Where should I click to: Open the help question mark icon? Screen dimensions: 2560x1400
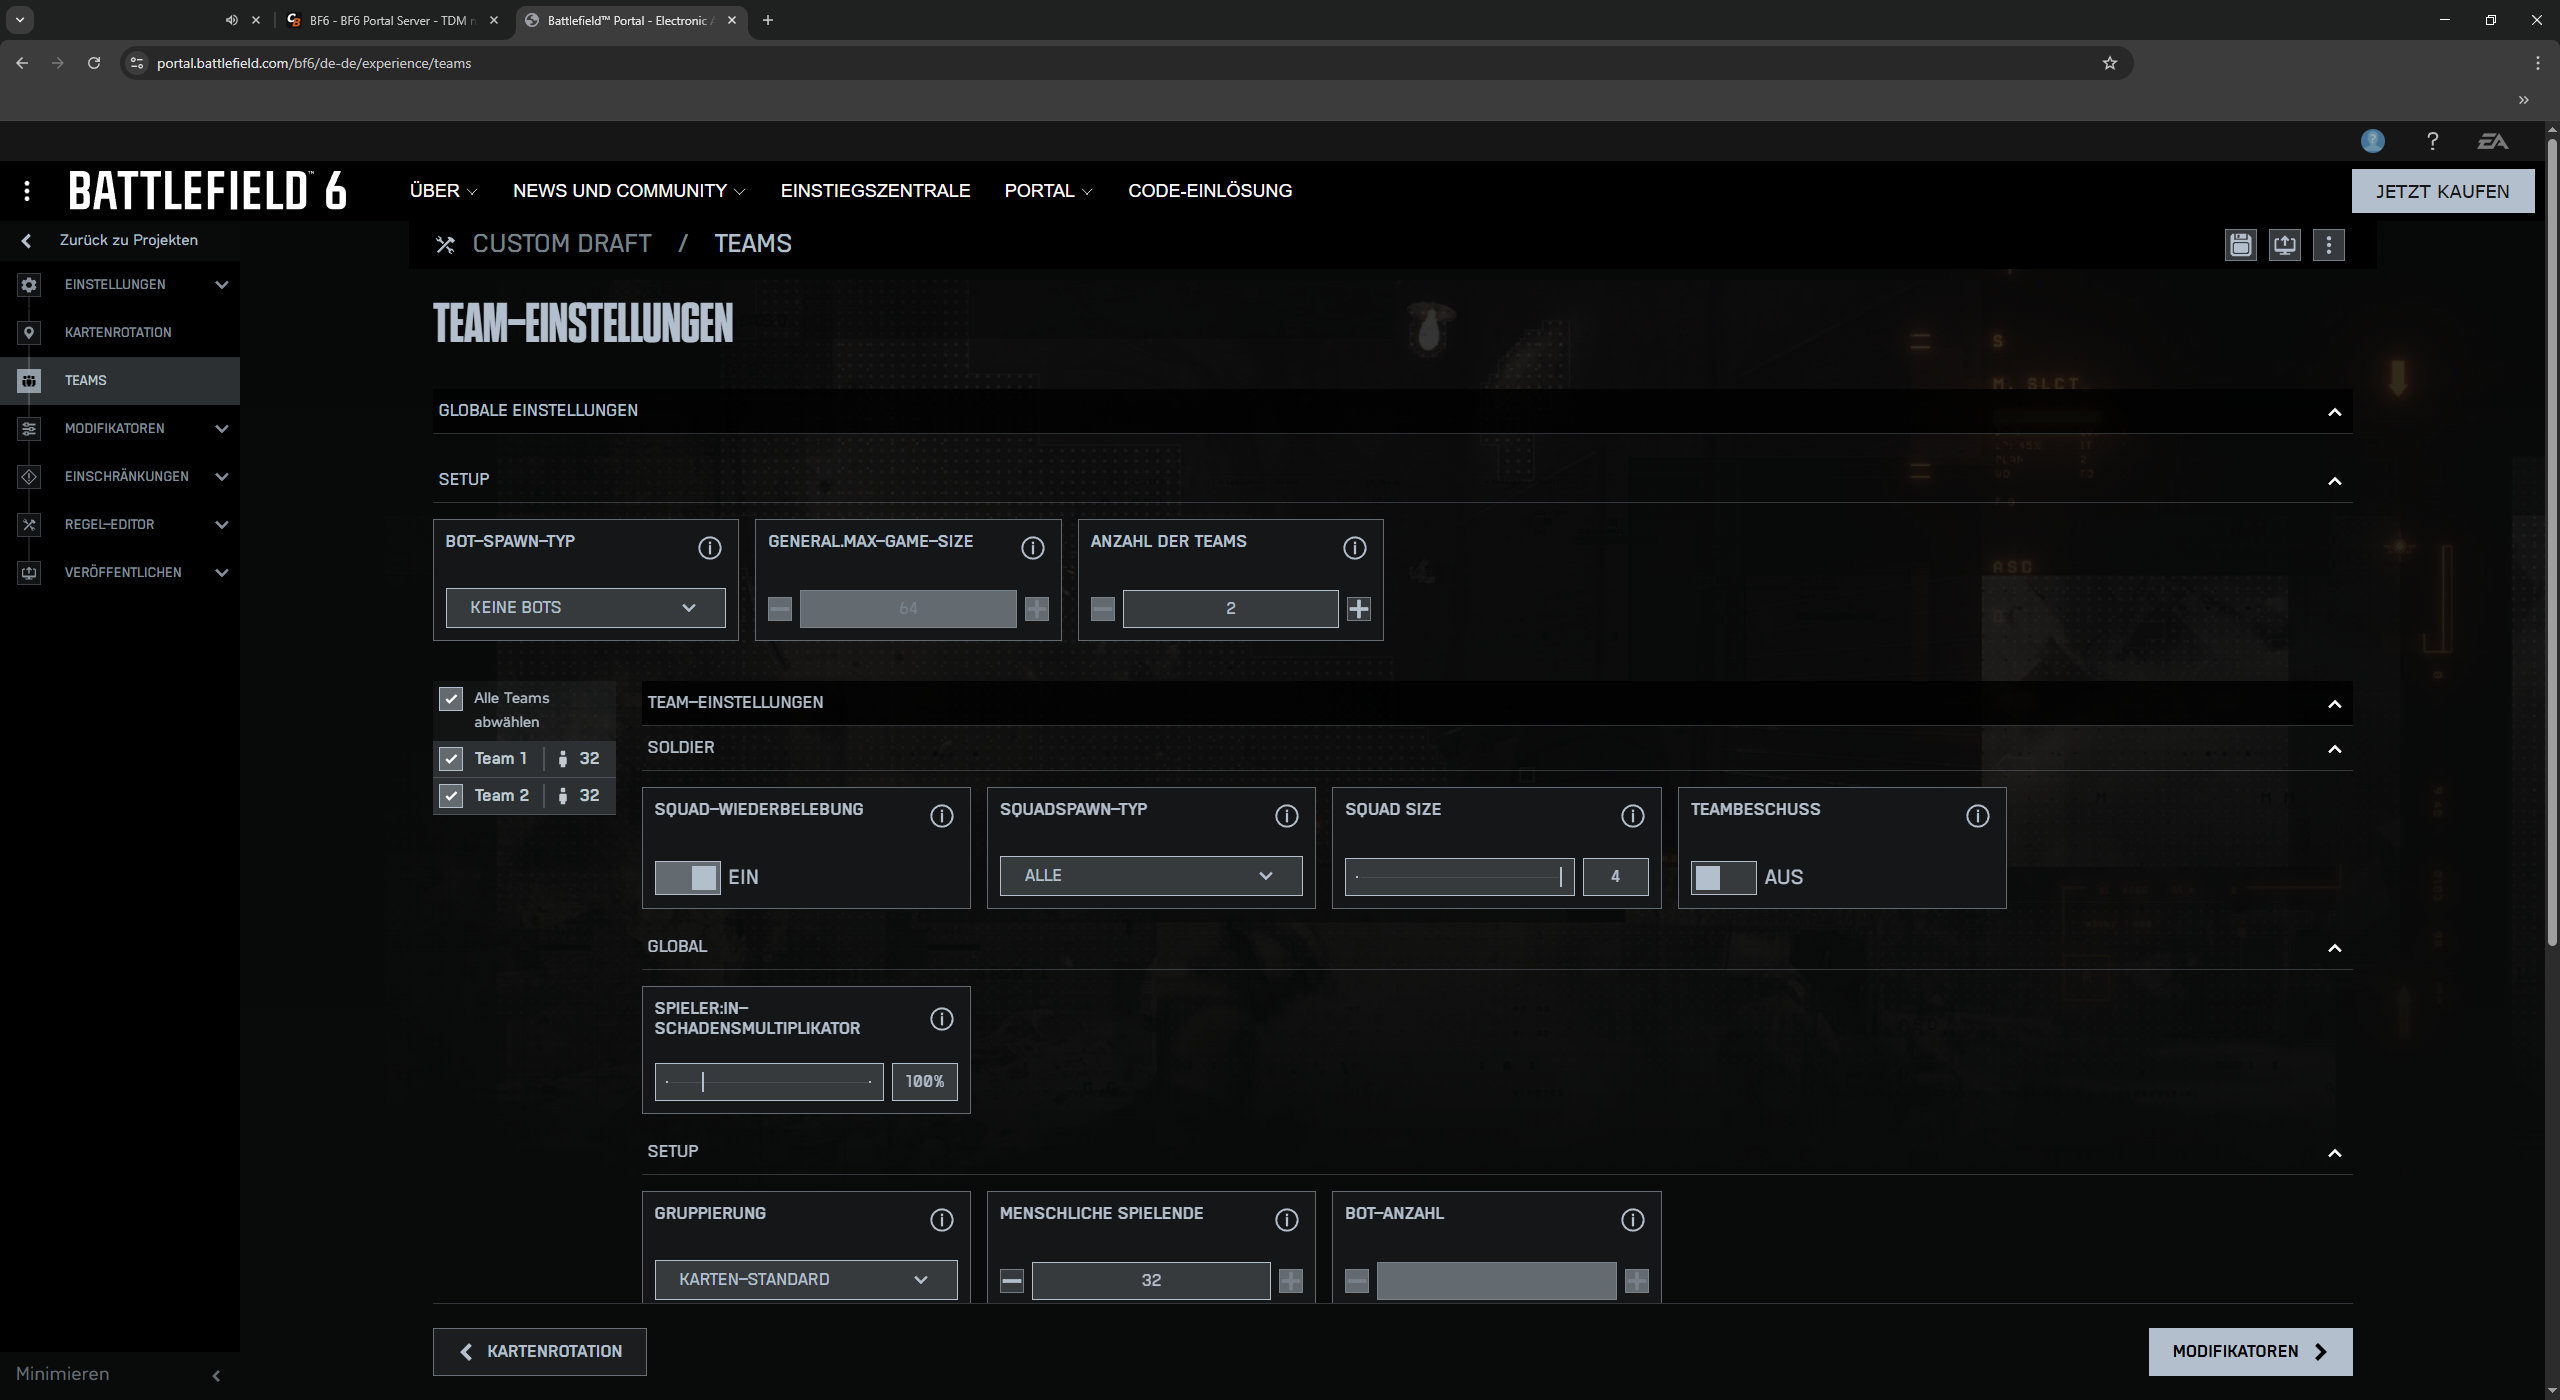2432,141
